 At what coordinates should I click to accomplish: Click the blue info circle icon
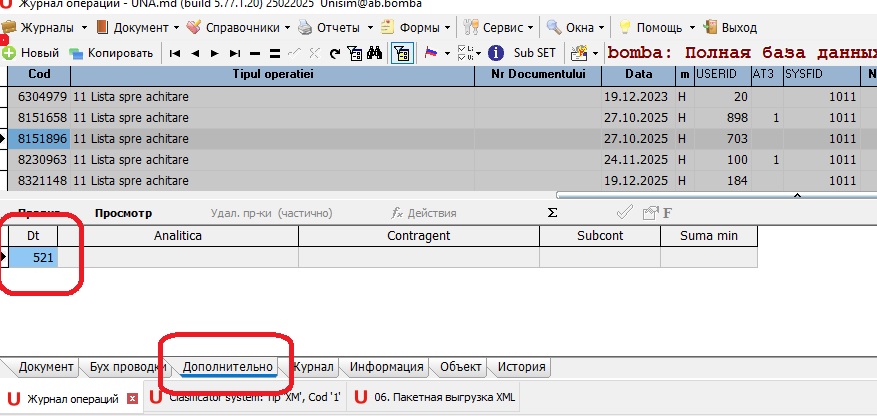[x=496, y=53]
